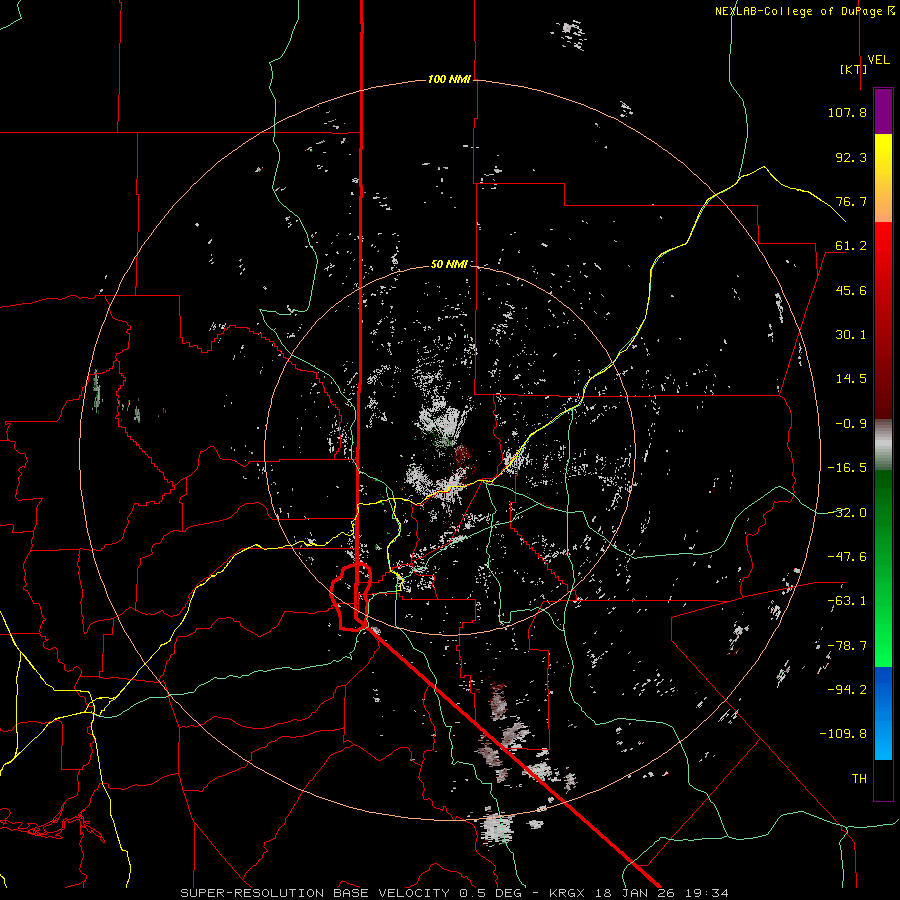
Task: Click the 107.8 legend value
Action: (x=847, y=112)
